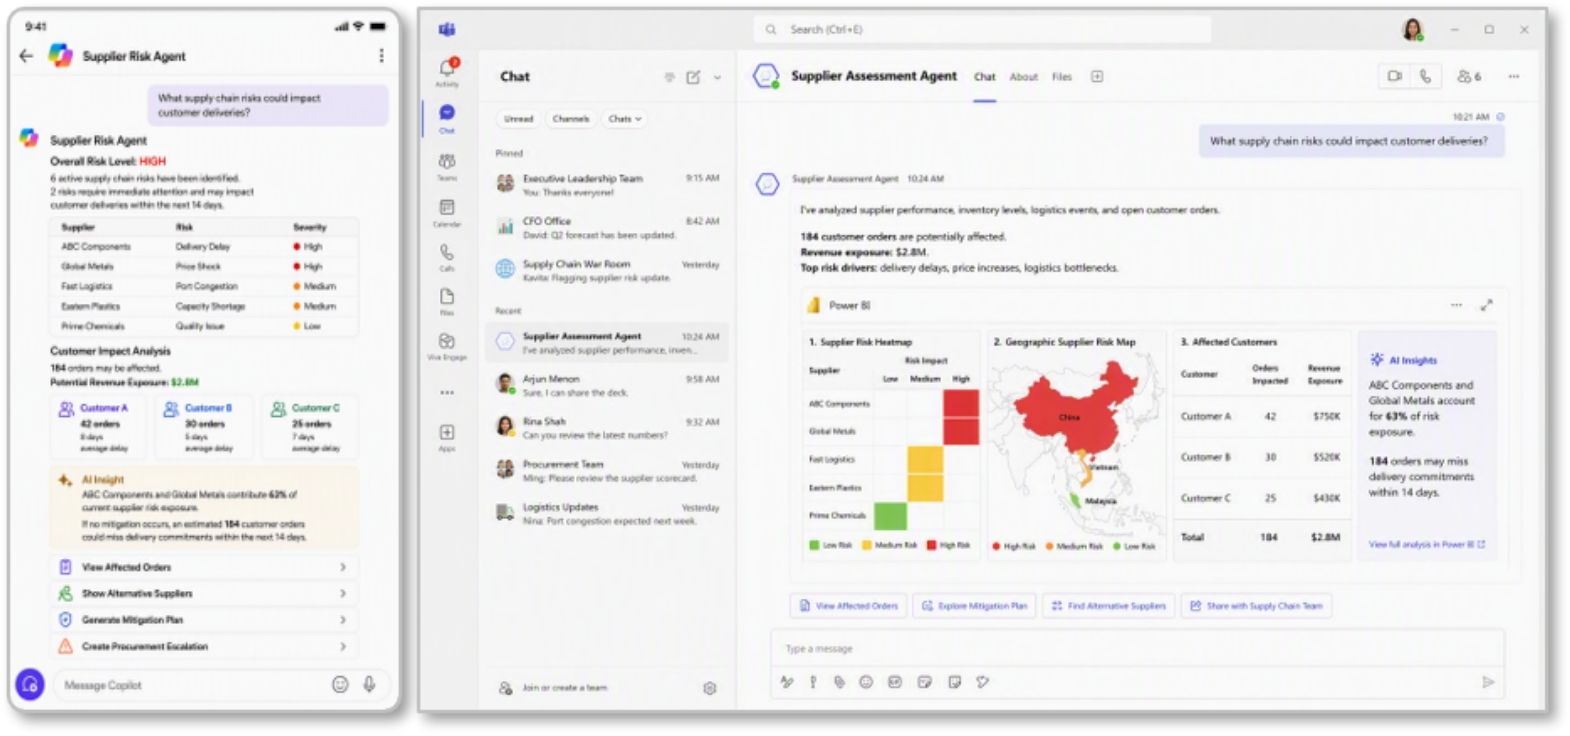Select the Customer A card in mobile view

coord(100,427)
